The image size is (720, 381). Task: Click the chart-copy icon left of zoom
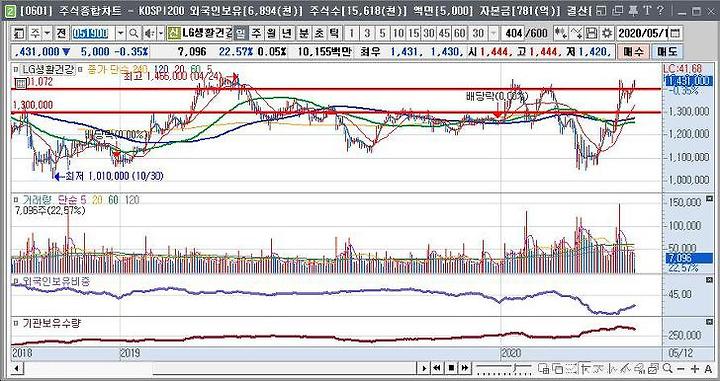point(653,368)
